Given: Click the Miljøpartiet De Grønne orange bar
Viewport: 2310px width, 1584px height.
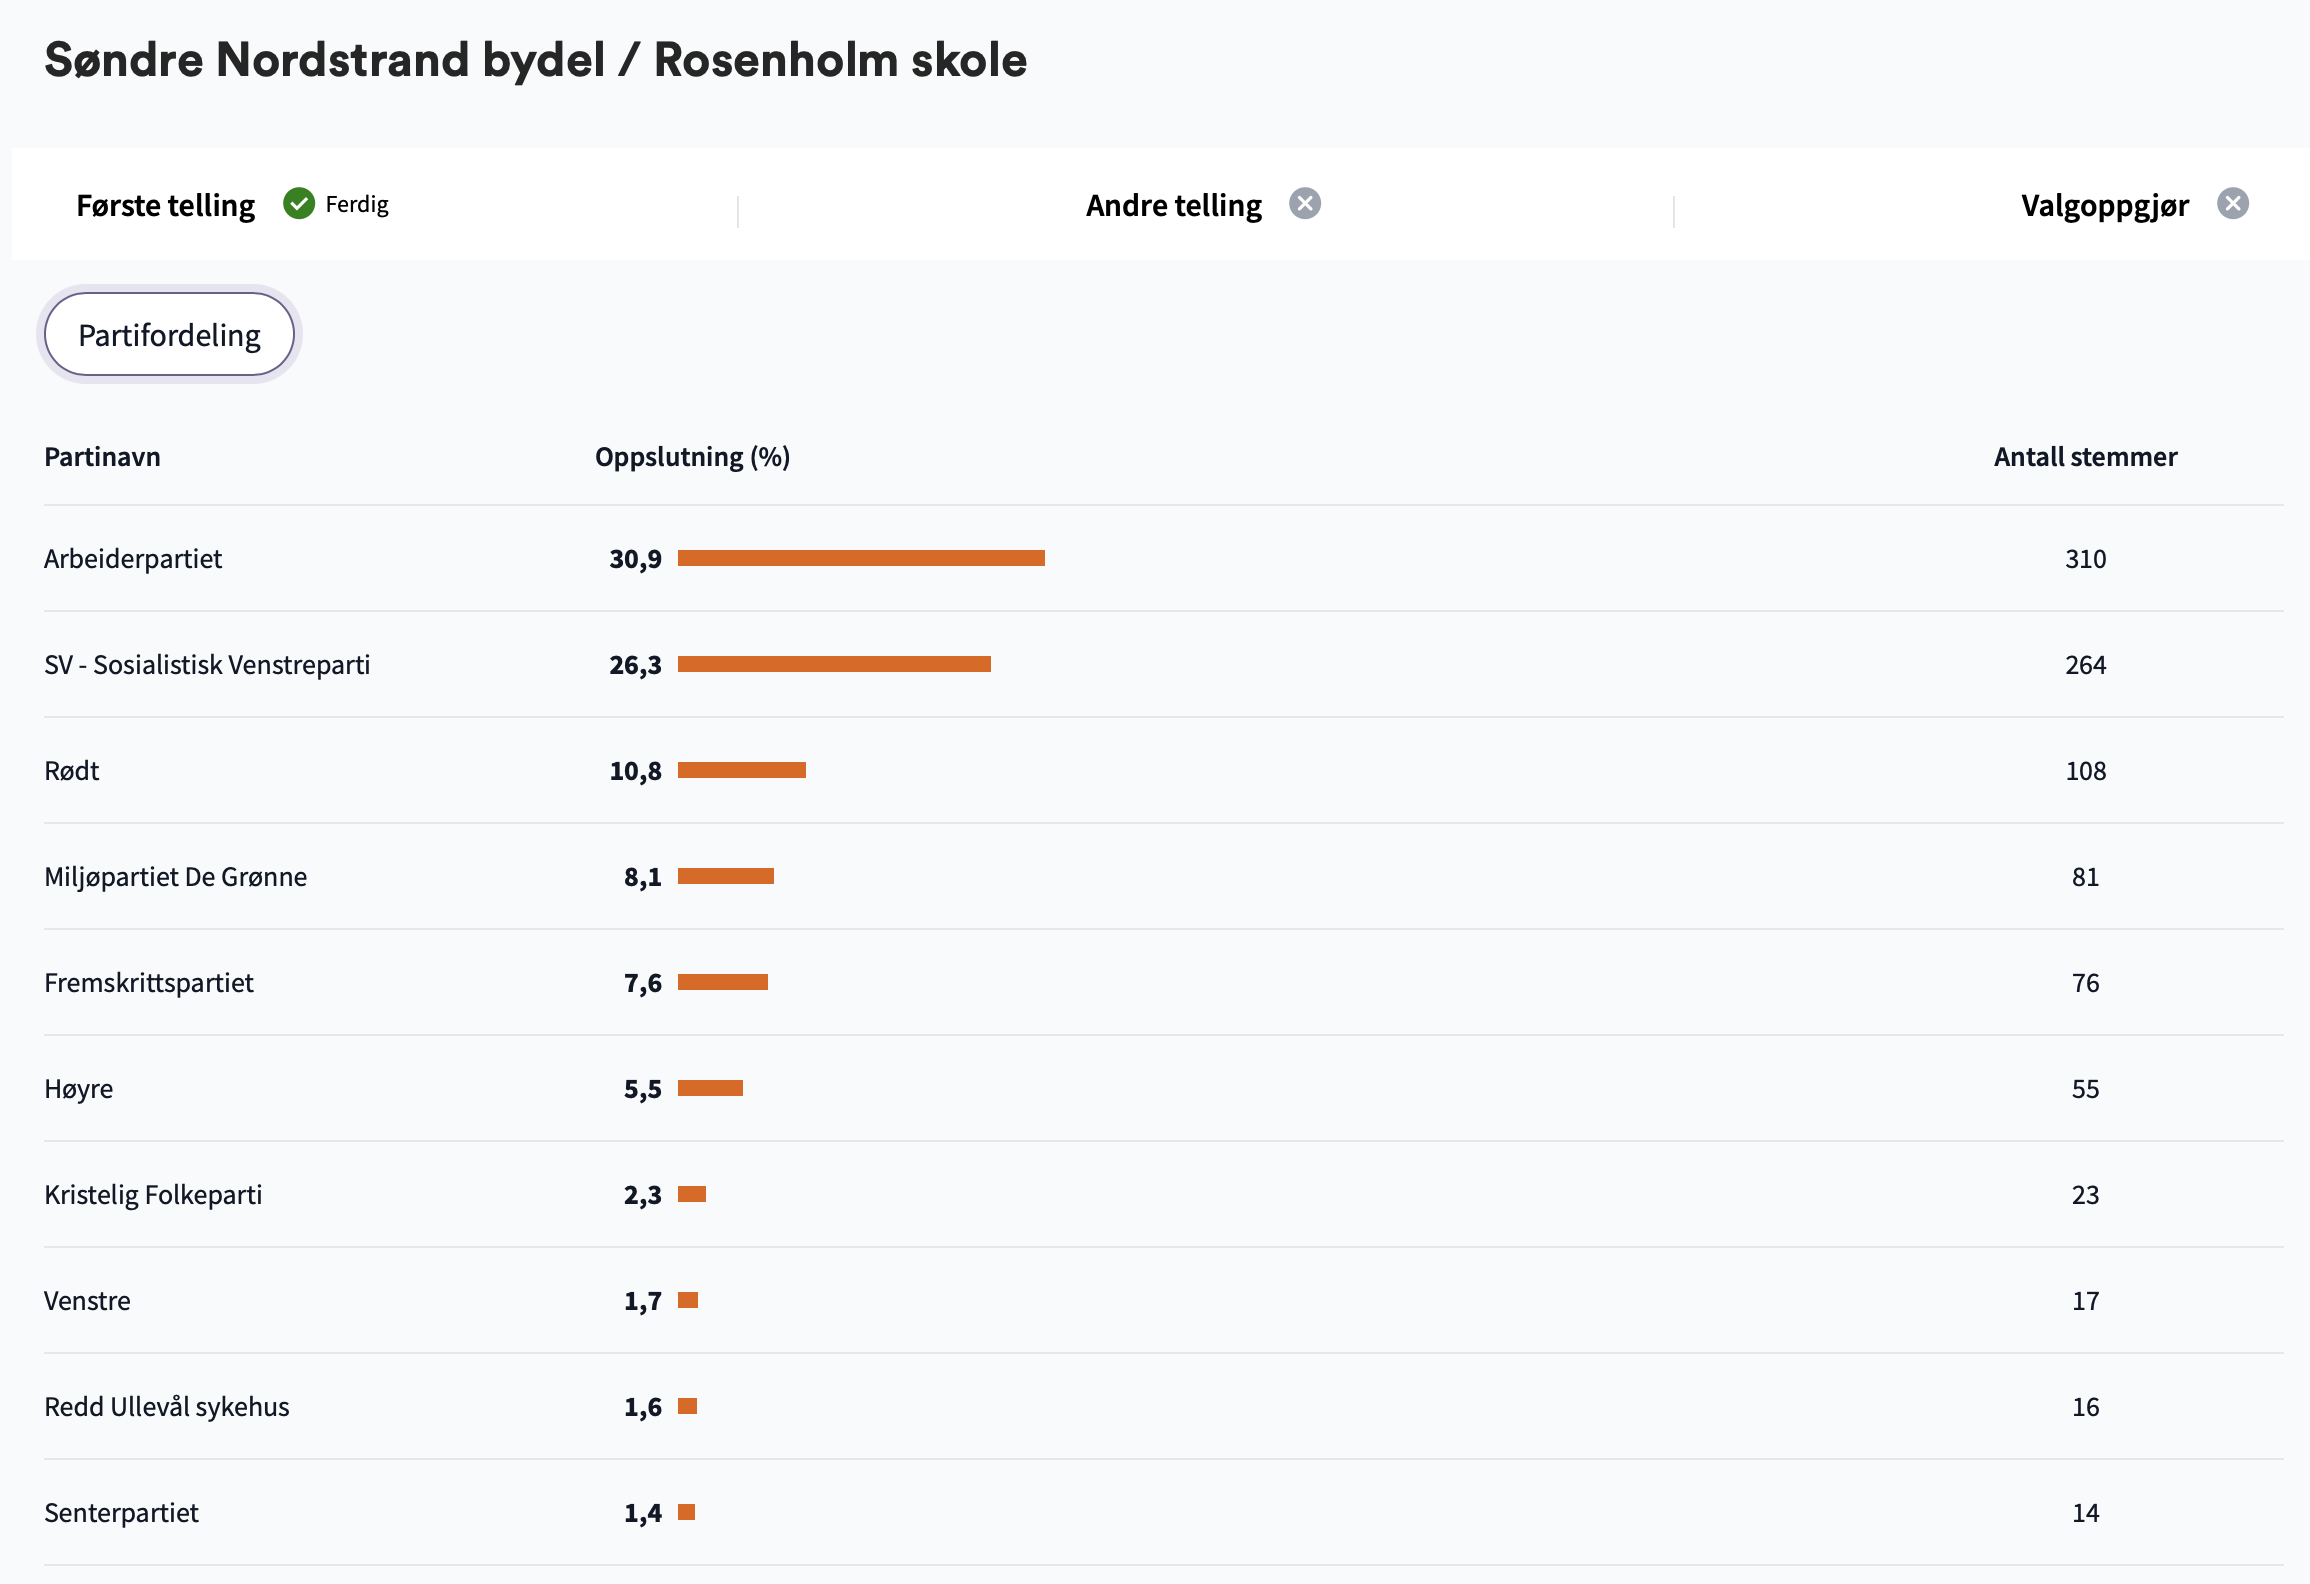Looking at the screenshot, I should (x=726, y=876).
